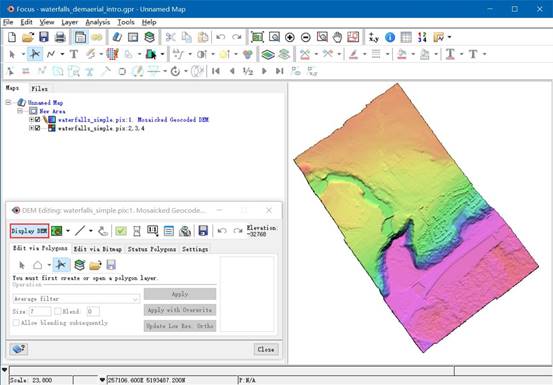Viewport: 553px width, 385px height.
Task: Click the raster color grid icon in second toolbar
Action: (112, 54)
